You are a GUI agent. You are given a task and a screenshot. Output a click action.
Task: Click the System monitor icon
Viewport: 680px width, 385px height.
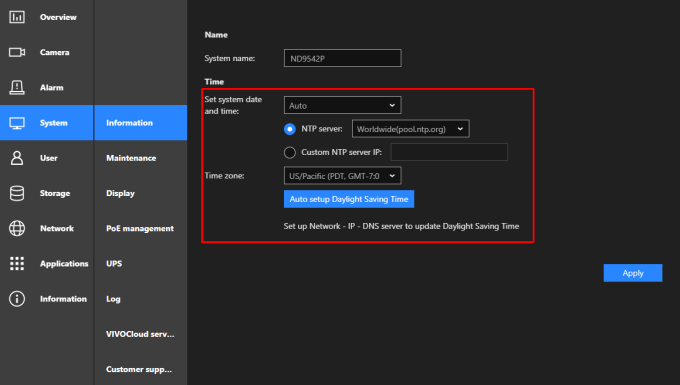(17, 123)
